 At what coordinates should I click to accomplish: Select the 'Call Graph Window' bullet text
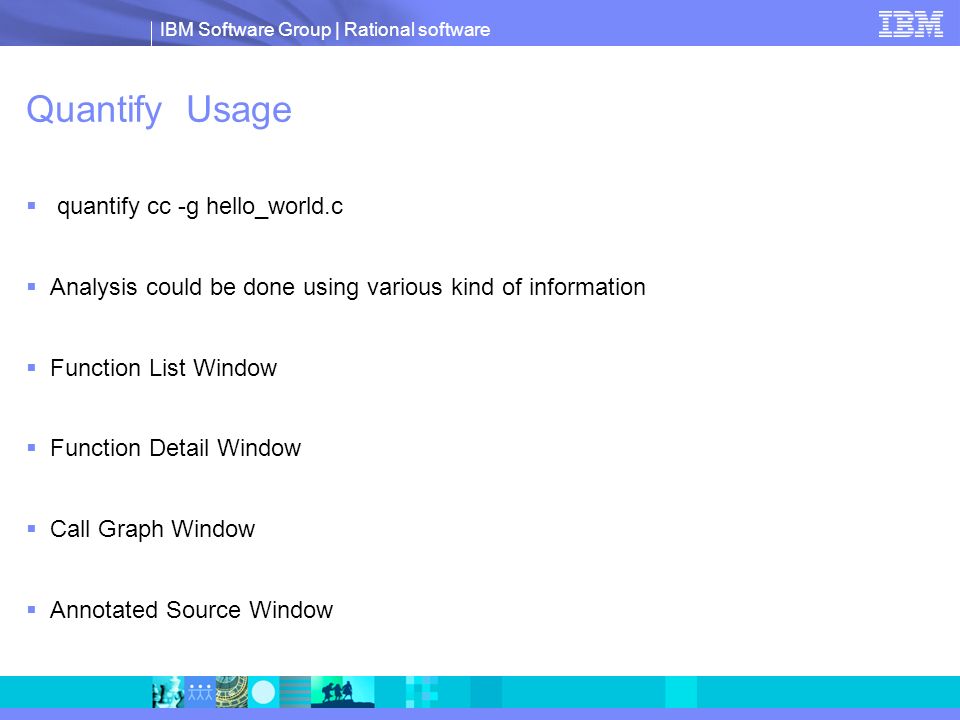tap(152, 530)
